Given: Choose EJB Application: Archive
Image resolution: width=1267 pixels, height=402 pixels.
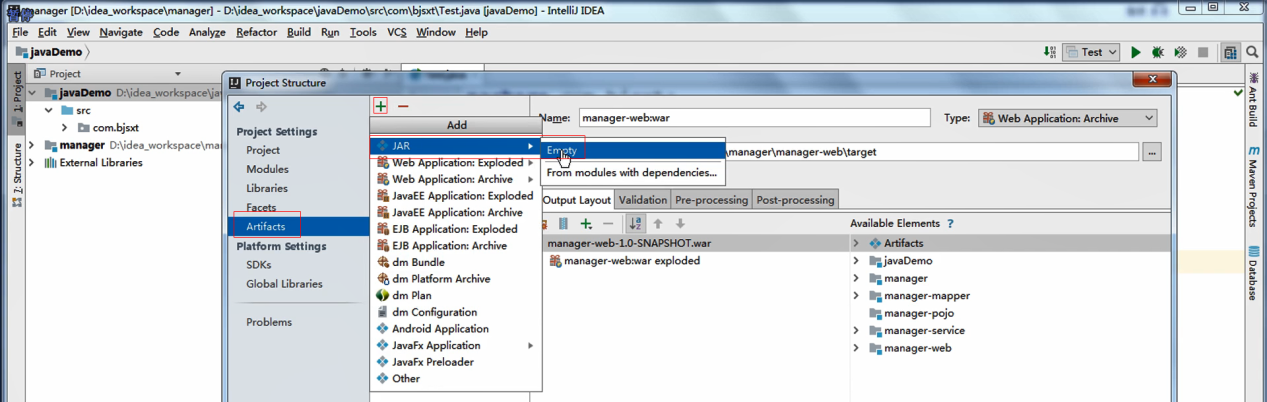Looking at the screenshot, I should click(456, 245).
